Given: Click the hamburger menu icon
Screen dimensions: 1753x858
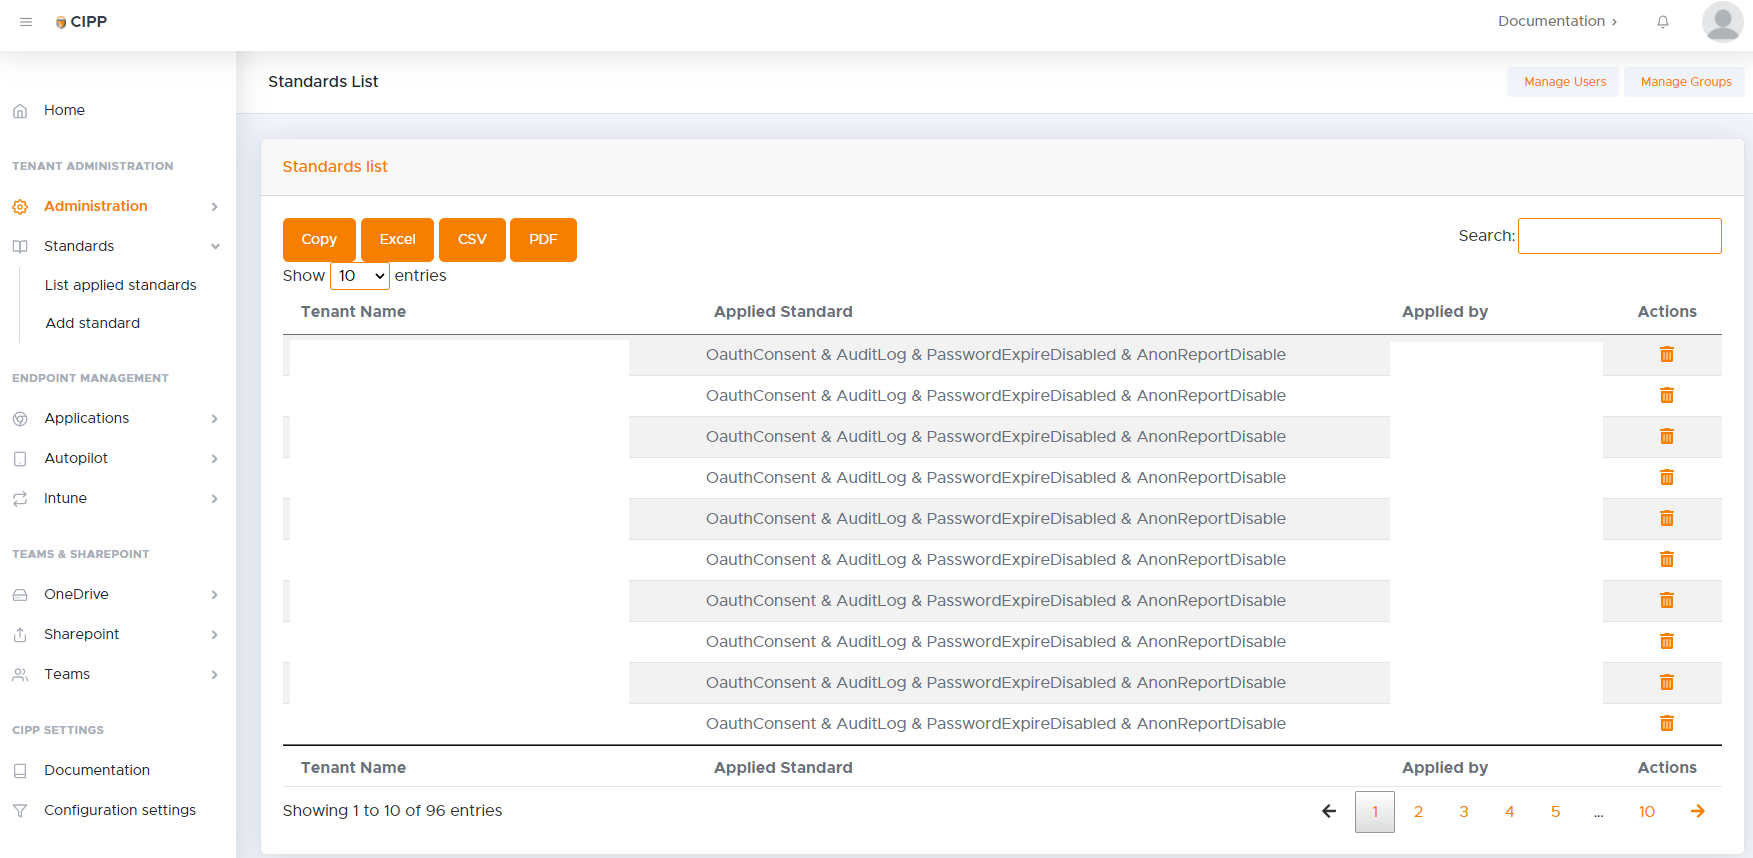Looking at the screenshot, I should tap(26, 22).
